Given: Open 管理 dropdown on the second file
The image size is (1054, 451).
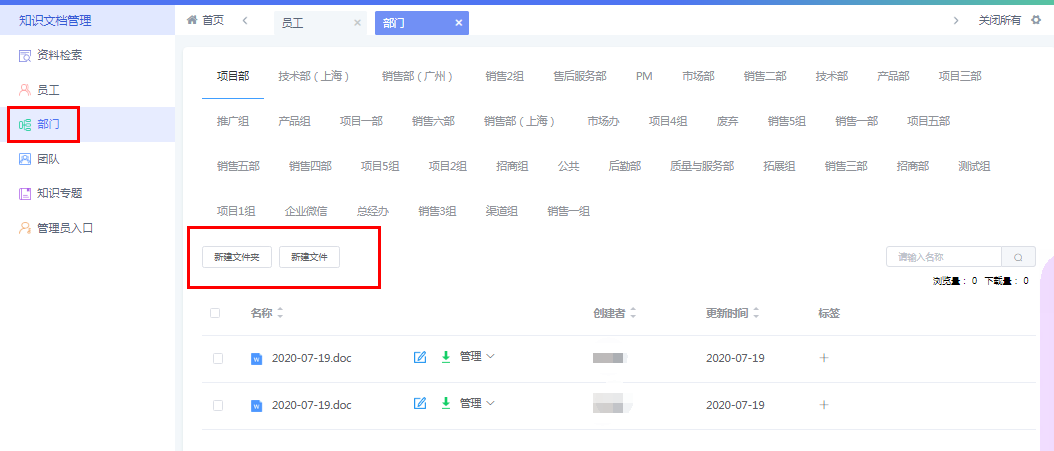Looking at the screenshot, I should (x=477, y=403).
